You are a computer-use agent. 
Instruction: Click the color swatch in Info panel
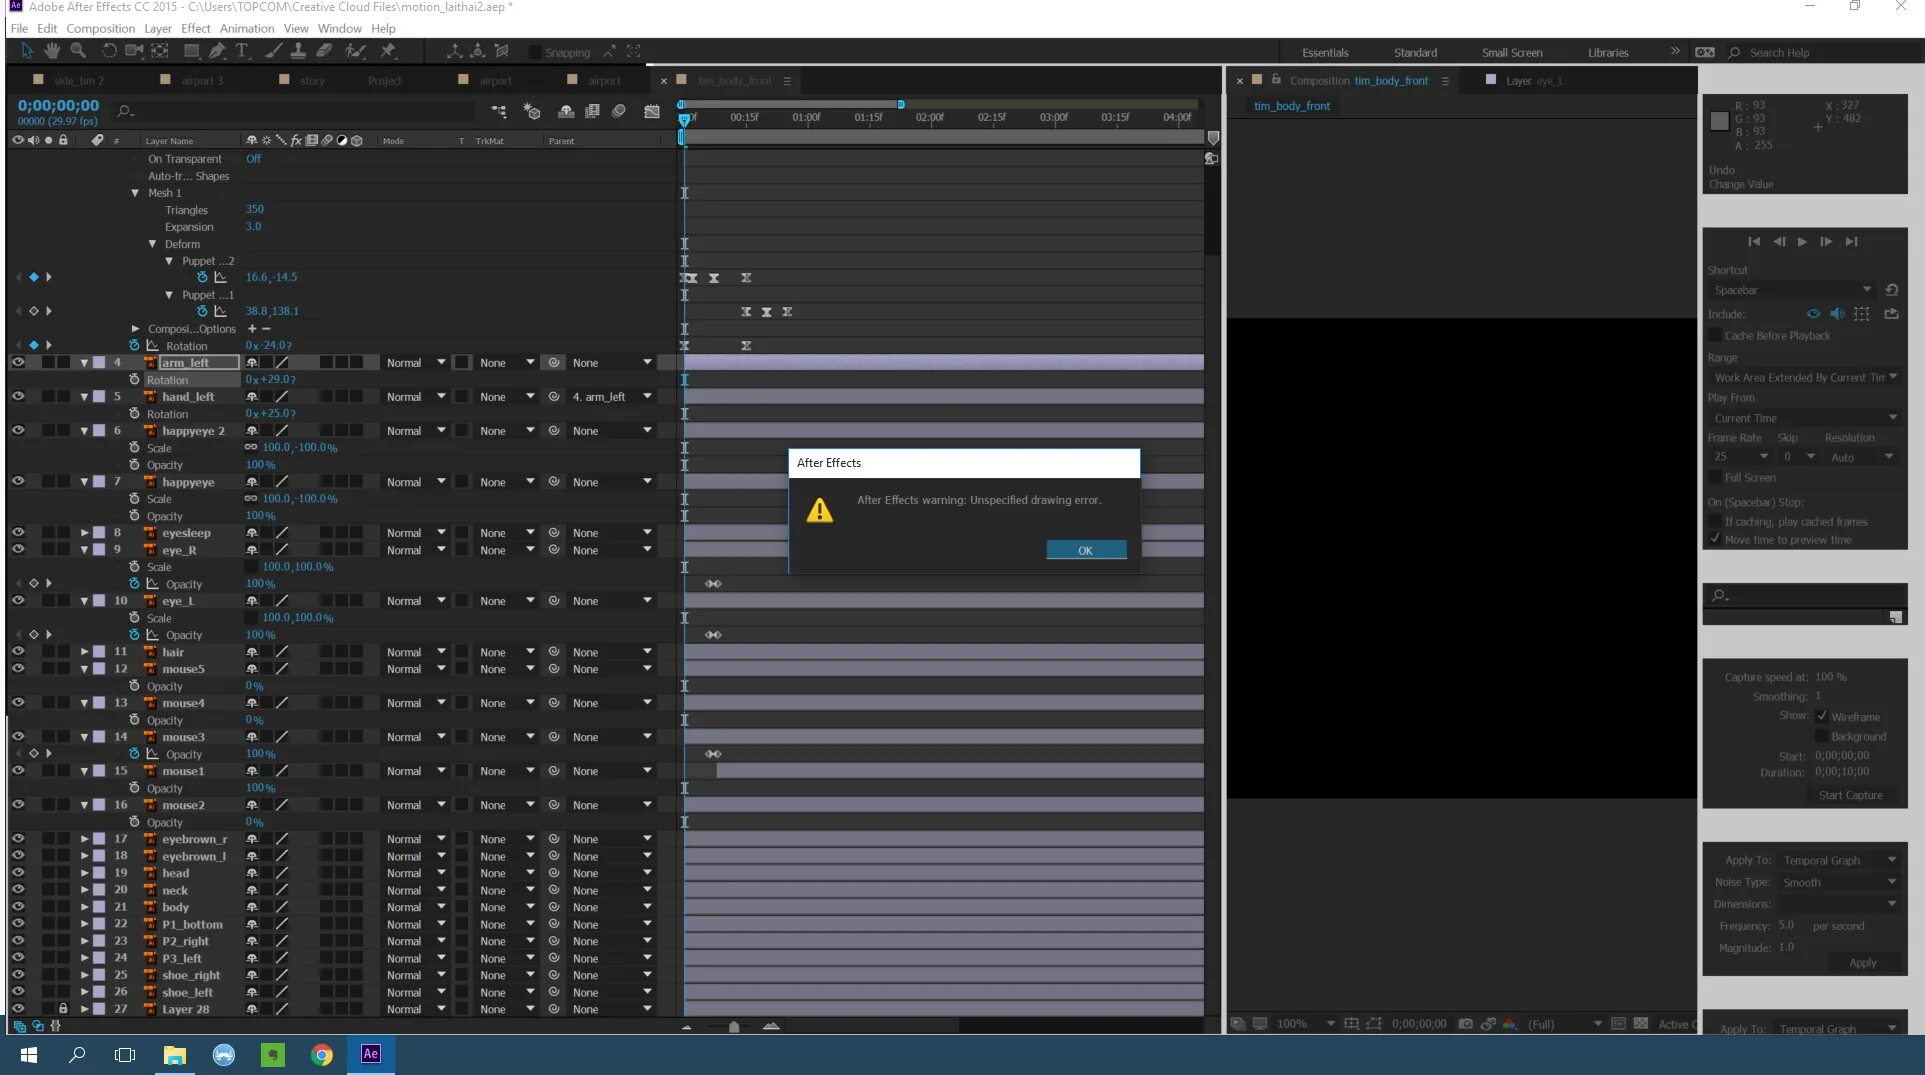[1719, 121]
